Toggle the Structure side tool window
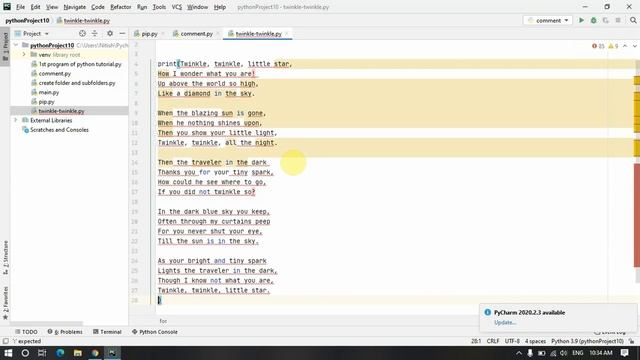This screenshot has height=360, width=640. tap(5, 257)
